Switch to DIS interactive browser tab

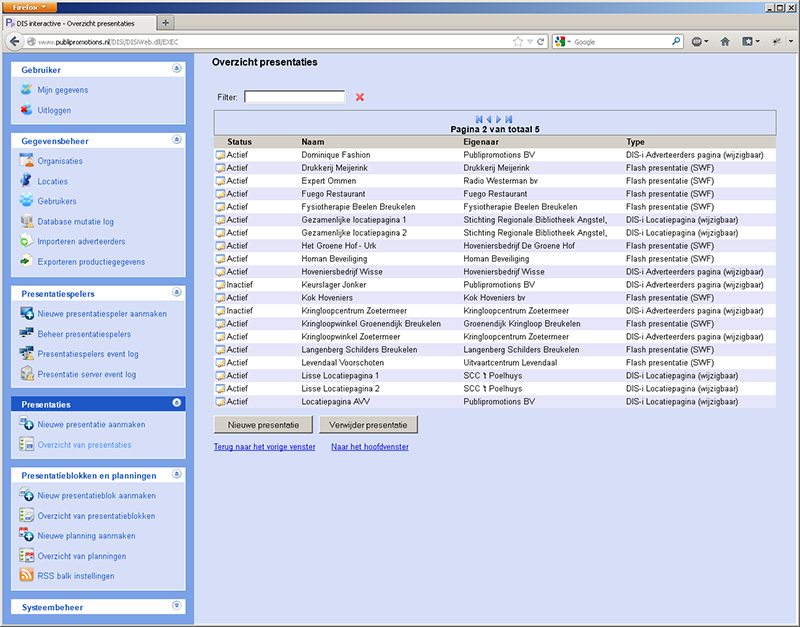[x=79, y=23]
